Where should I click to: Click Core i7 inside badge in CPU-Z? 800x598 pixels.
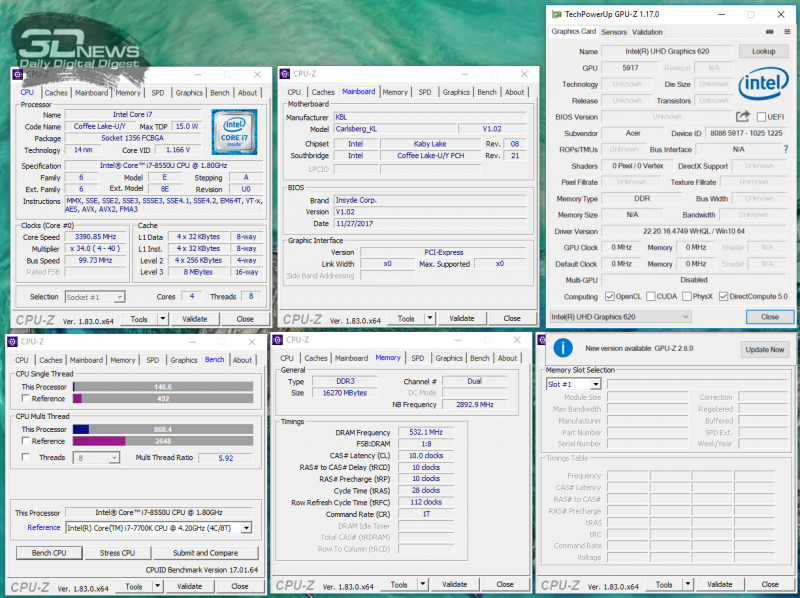[x=234, y=132]
